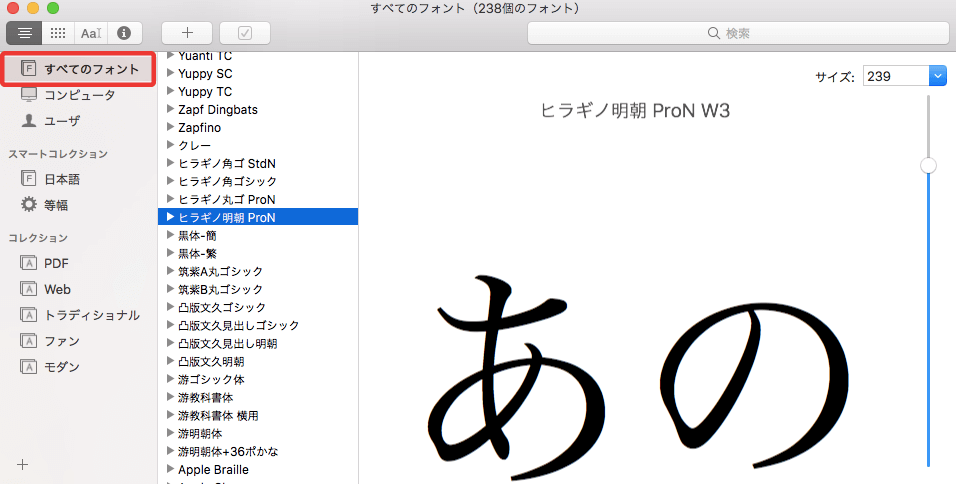Select the 日本語 smart collection

(x=61, y=179)
